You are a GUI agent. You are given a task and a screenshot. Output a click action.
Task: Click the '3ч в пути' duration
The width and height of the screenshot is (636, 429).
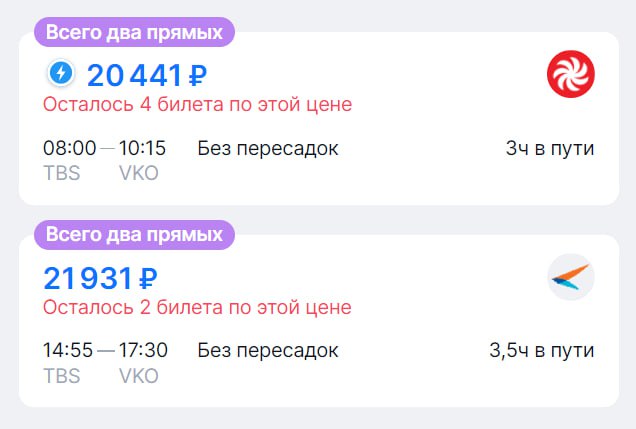coord(550,149)
